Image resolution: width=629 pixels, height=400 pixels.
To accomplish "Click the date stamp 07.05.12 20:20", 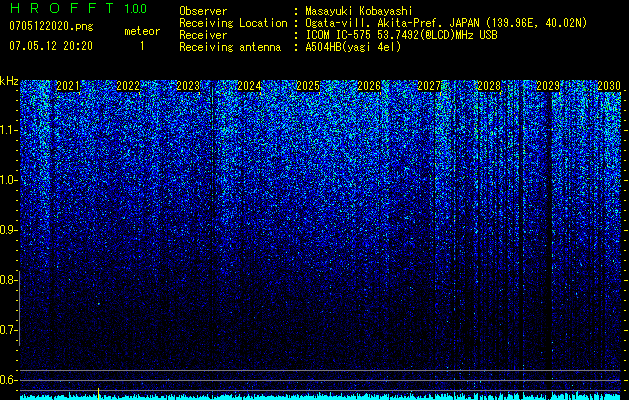I will [51, 46].
